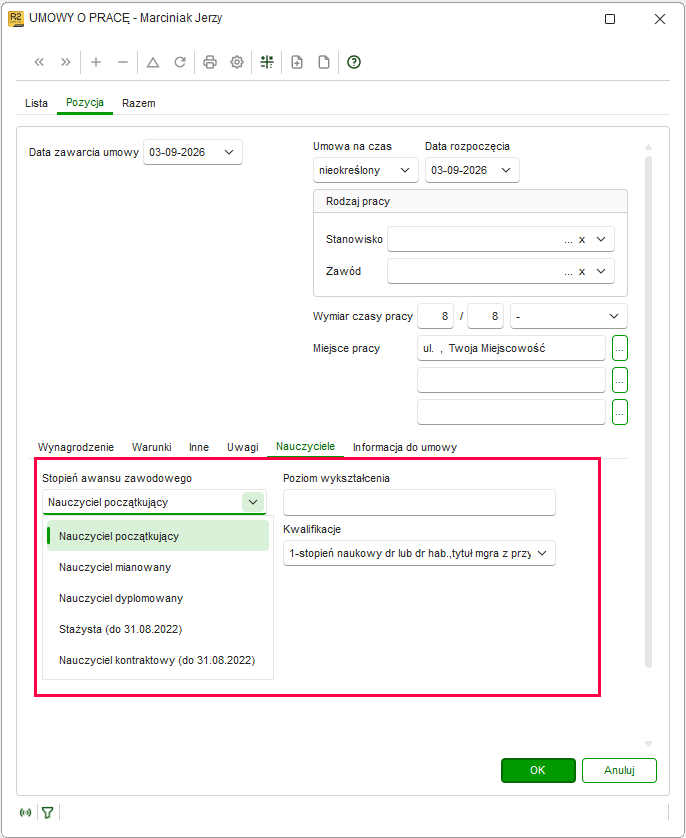Click Wymiar czasu pracy numerator field
This screenshot has width=686, height=838.
click(x=435, y=316)
